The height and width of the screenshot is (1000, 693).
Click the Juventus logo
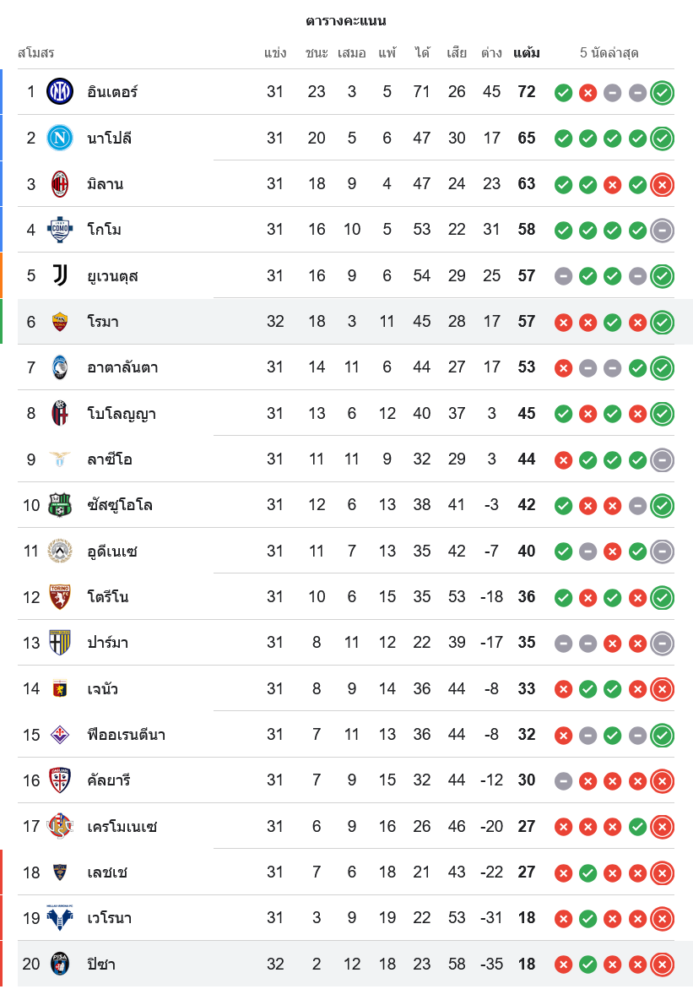pos(60,276)
